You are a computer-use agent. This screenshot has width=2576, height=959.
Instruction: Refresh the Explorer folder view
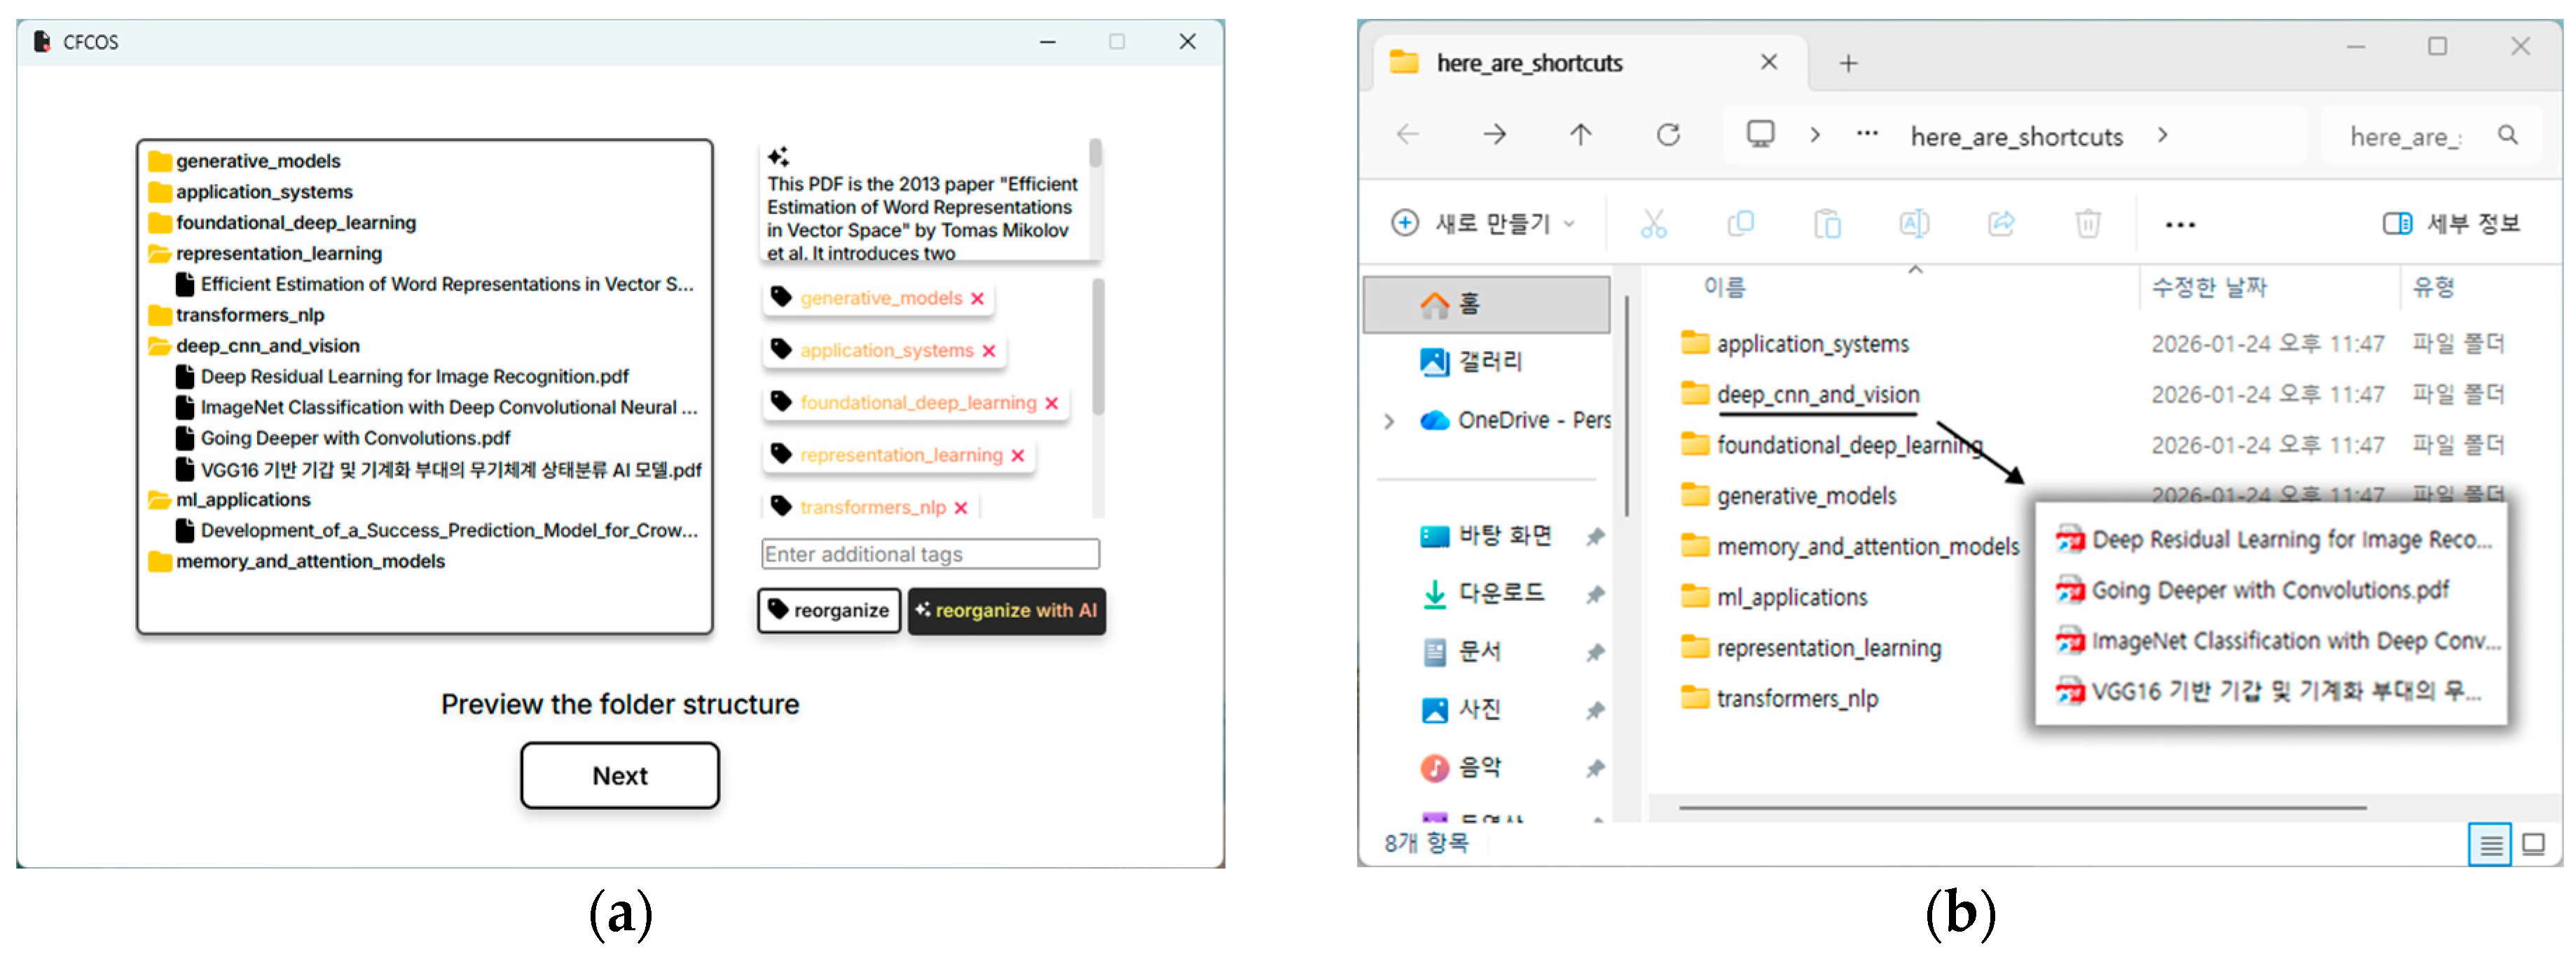(1667, 135)
